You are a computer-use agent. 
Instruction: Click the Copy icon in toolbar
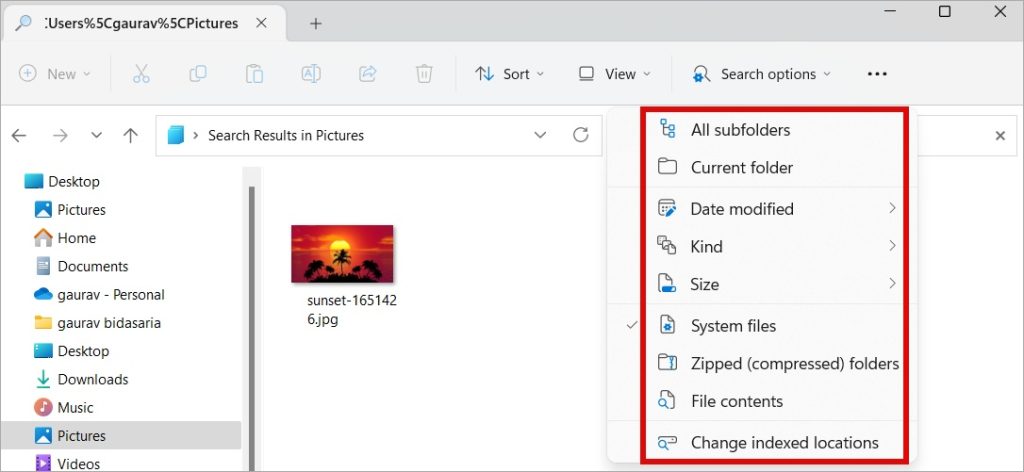198,74
